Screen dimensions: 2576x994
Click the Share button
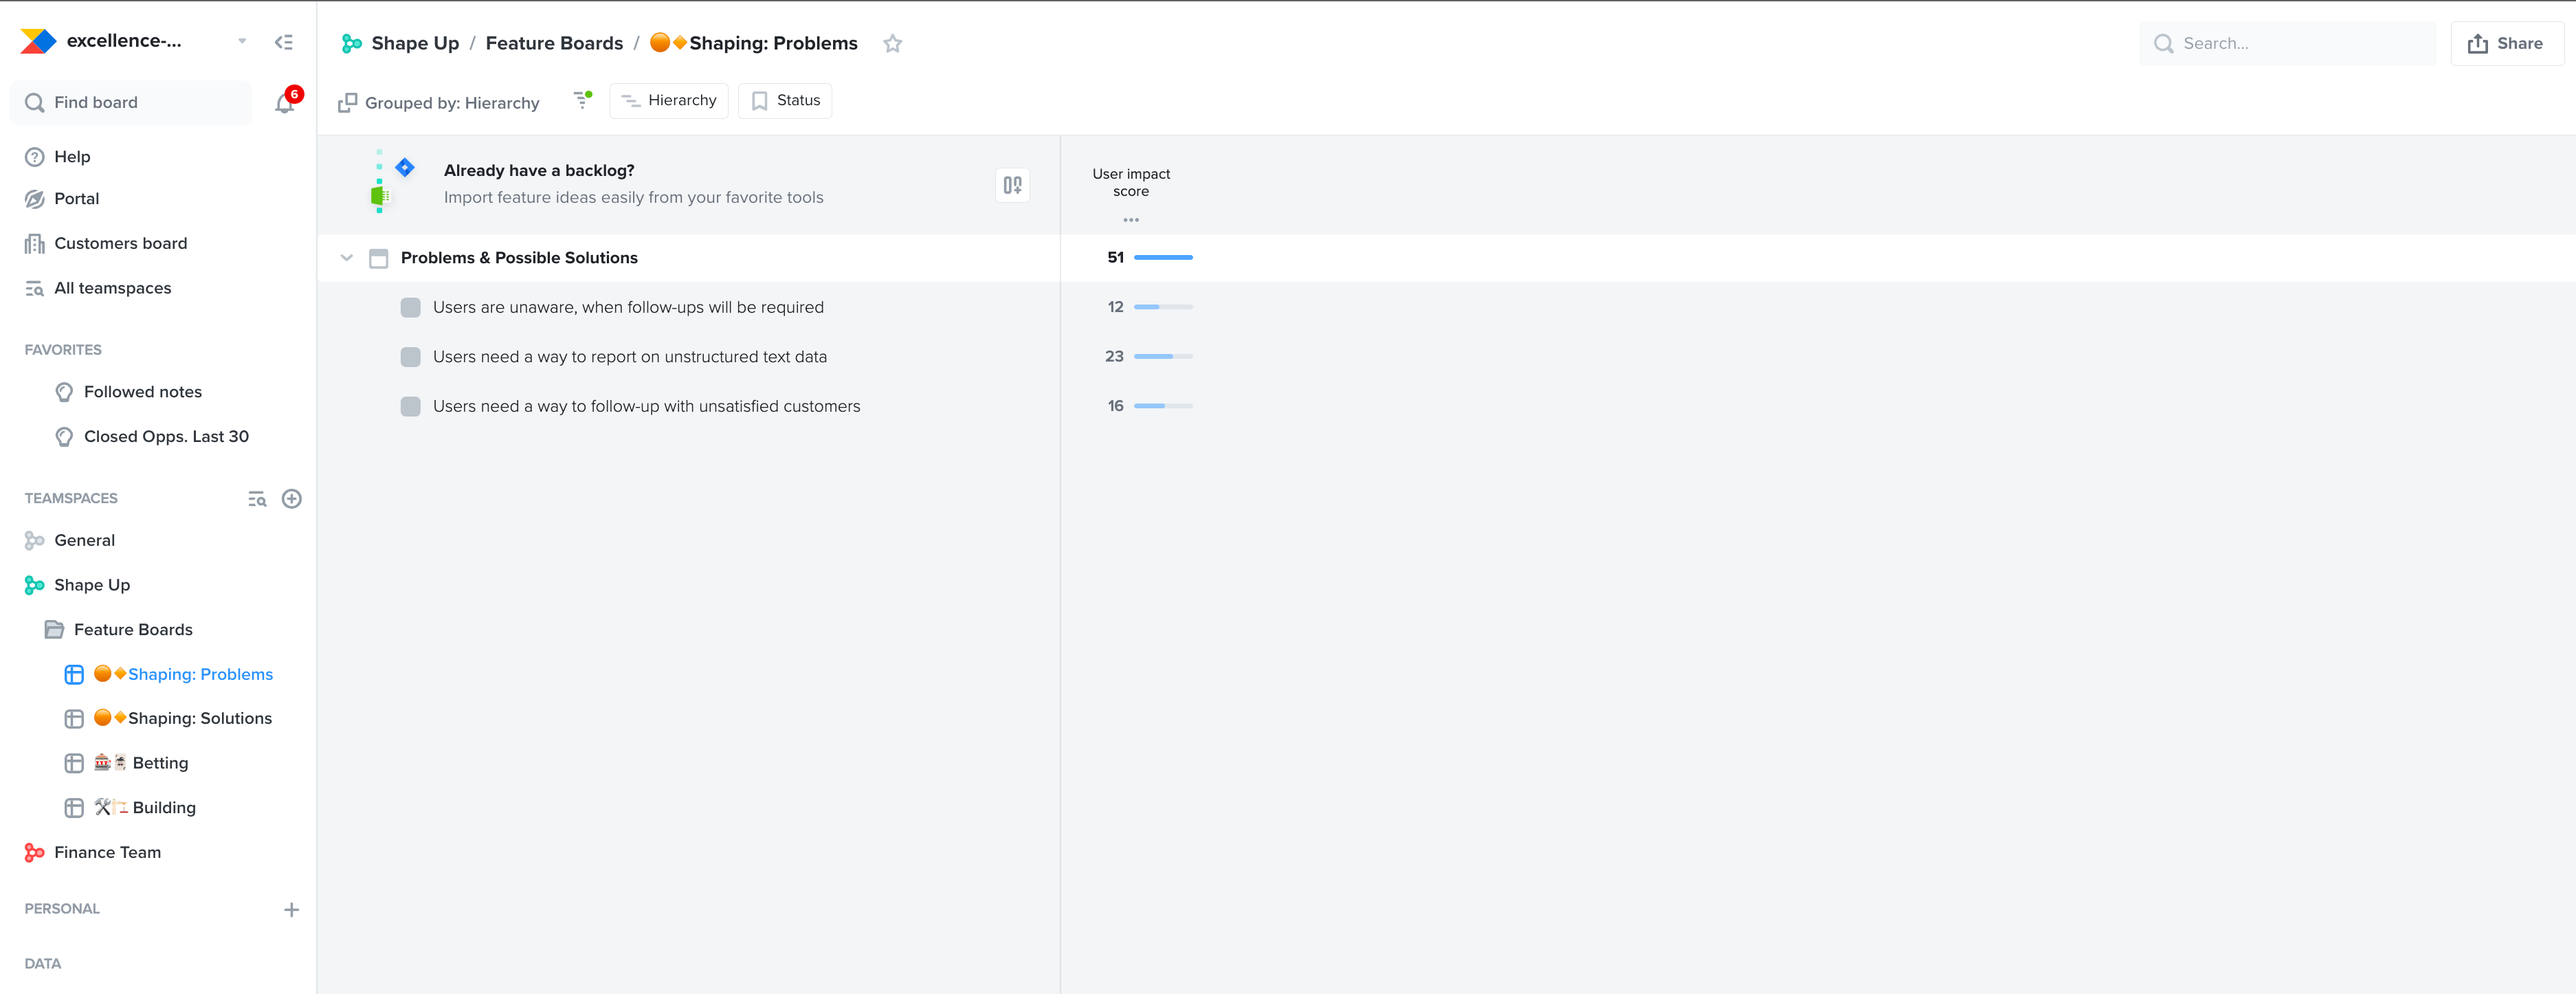(x=2507, y=43)
